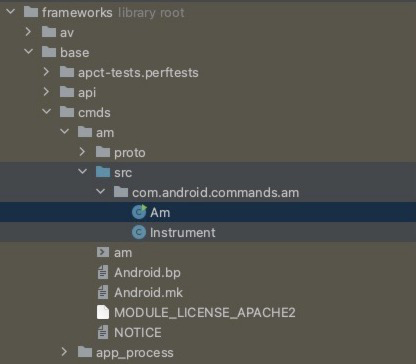This screenshot has width=416, height=364.
Task: Collapse the frameworks library root node
Action: (11, 12)
